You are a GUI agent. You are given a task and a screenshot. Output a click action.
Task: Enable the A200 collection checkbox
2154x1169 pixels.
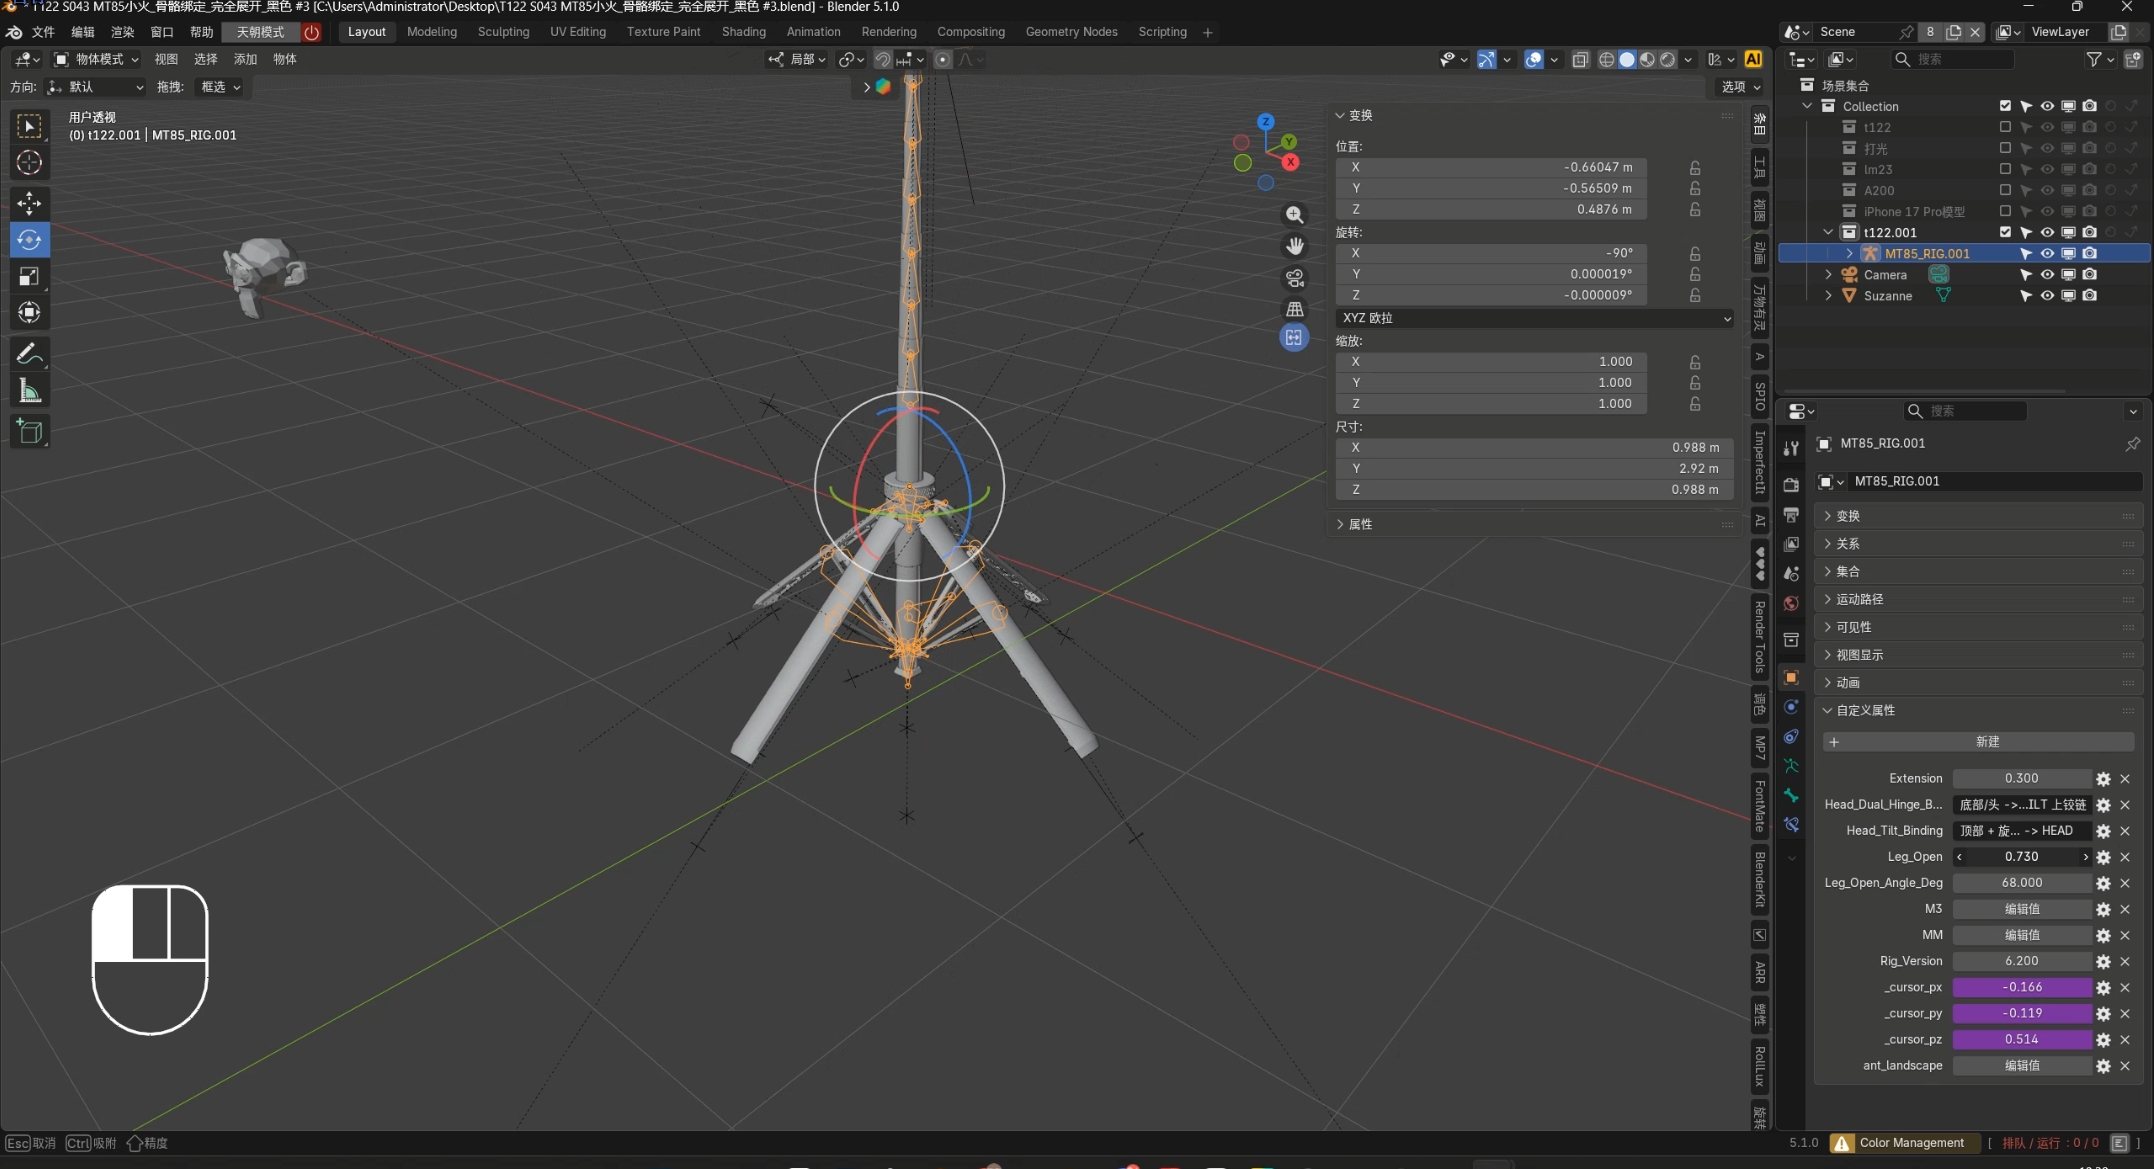click(2005, 191)
